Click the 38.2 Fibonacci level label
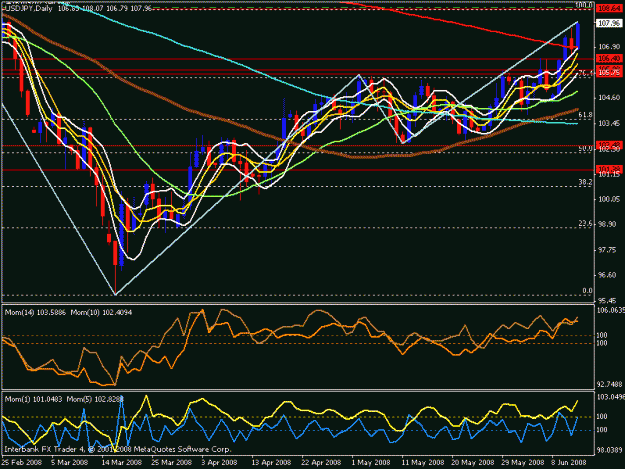This screenshot has height=469, width=625. pos(585,182)
